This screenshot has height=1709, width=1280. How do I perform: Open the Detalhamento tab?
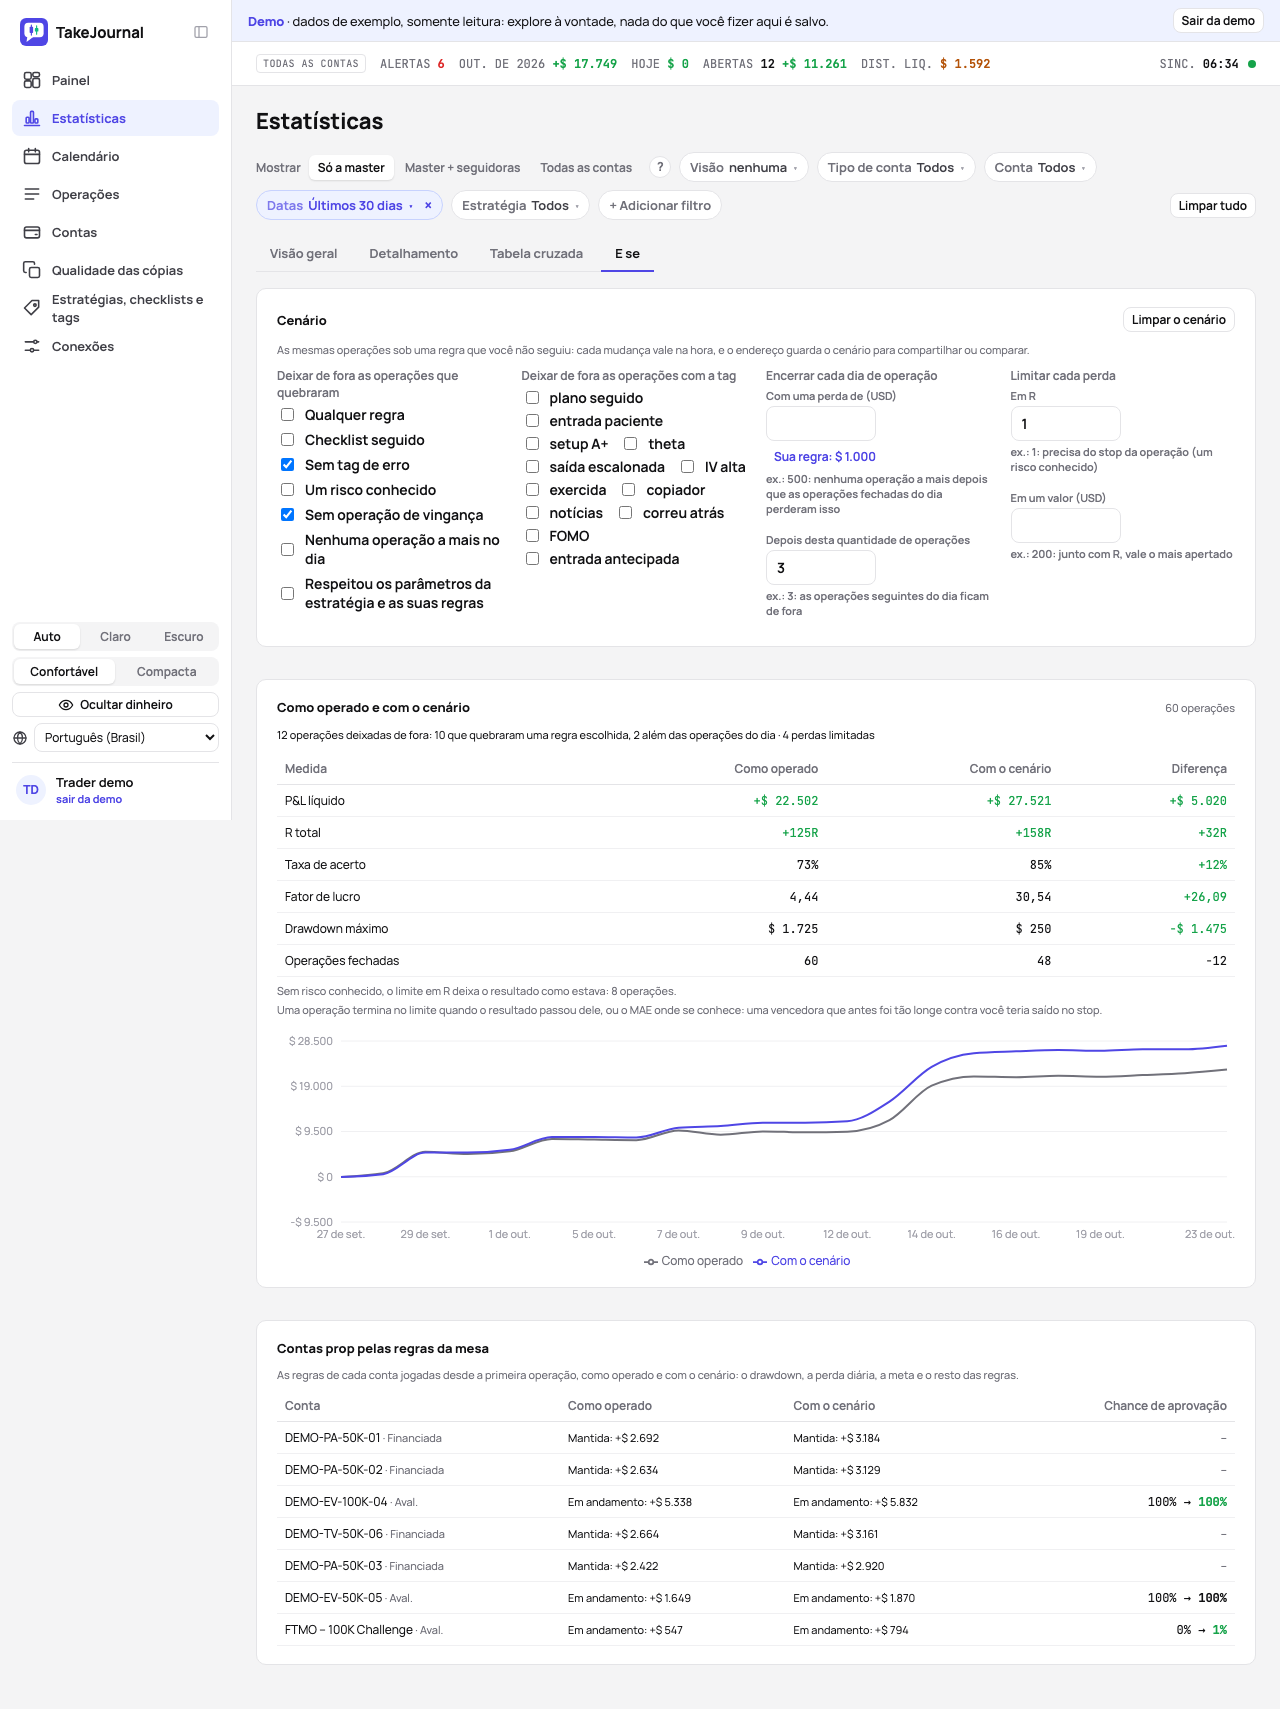(x=413, y=254)
